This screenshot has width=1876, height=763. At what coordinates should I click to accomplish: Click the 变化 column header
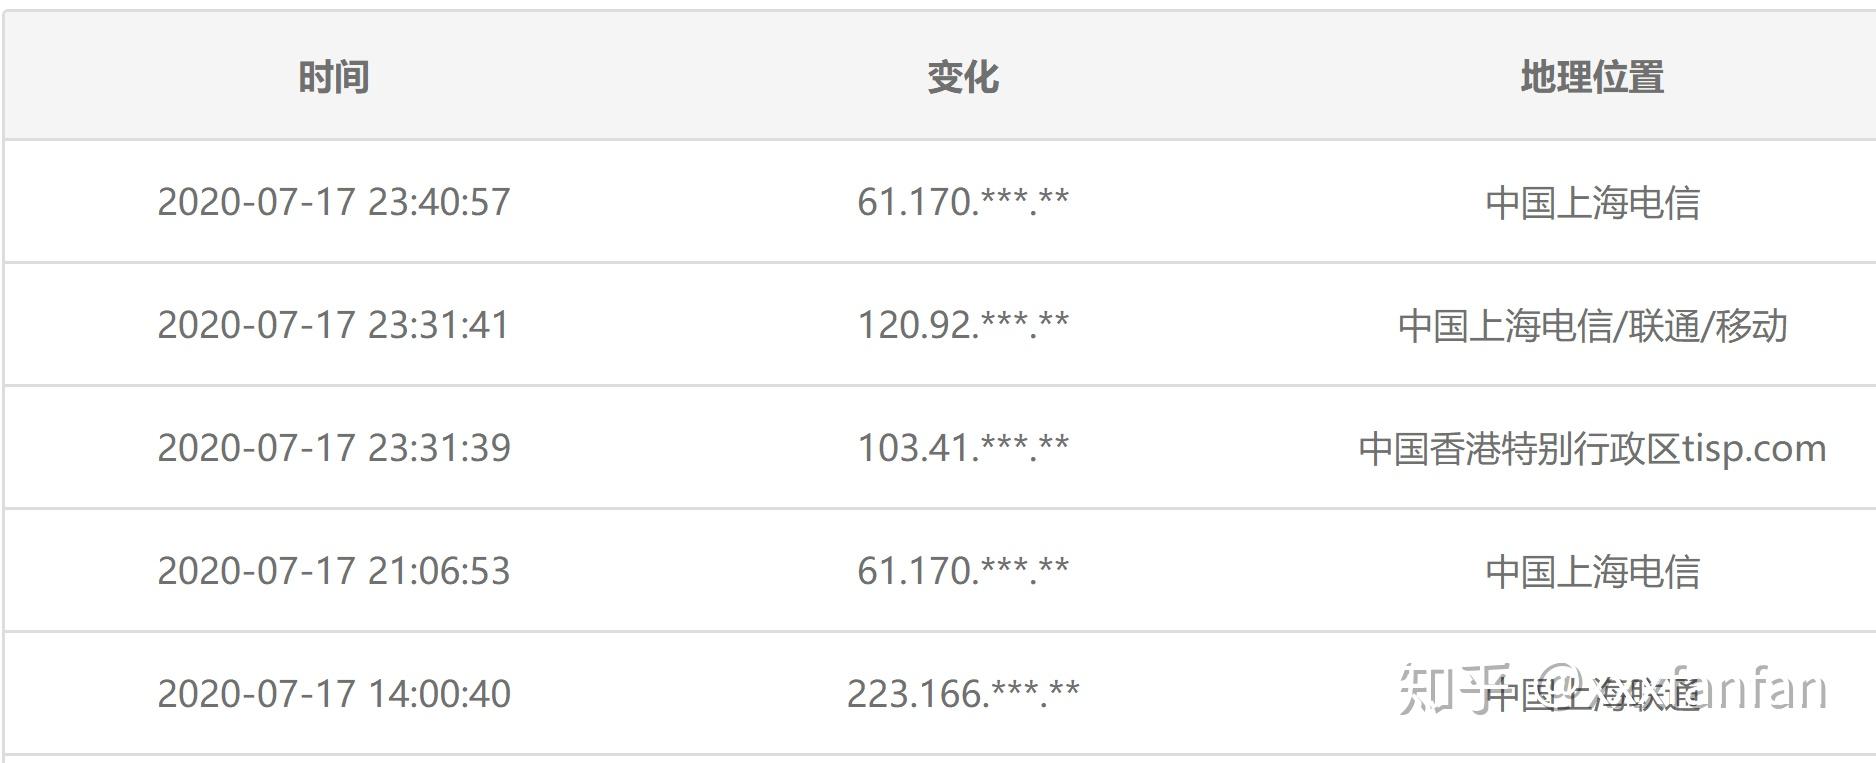pyautogui.click(x=962, y=77)
